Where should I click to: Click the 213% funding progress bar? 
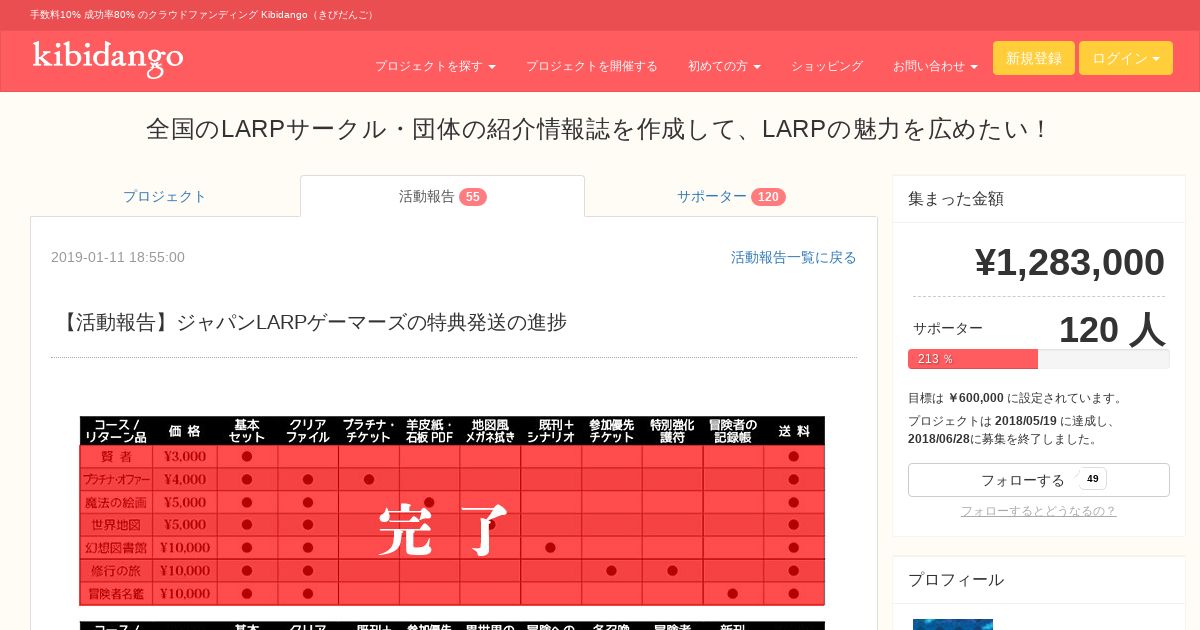point(1039,359)
